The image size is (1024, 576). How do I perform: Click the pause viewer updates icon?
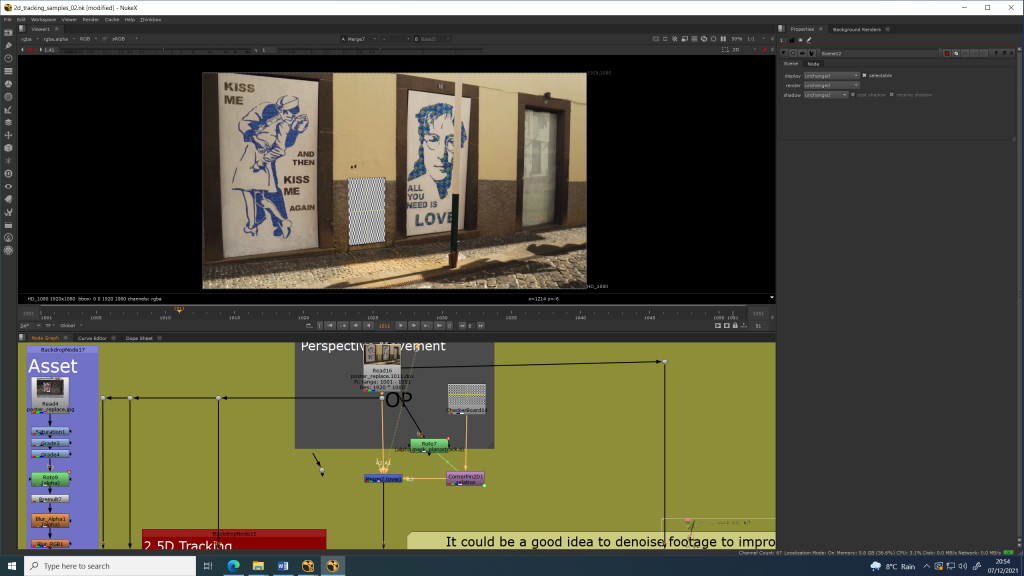coord(723,39)
